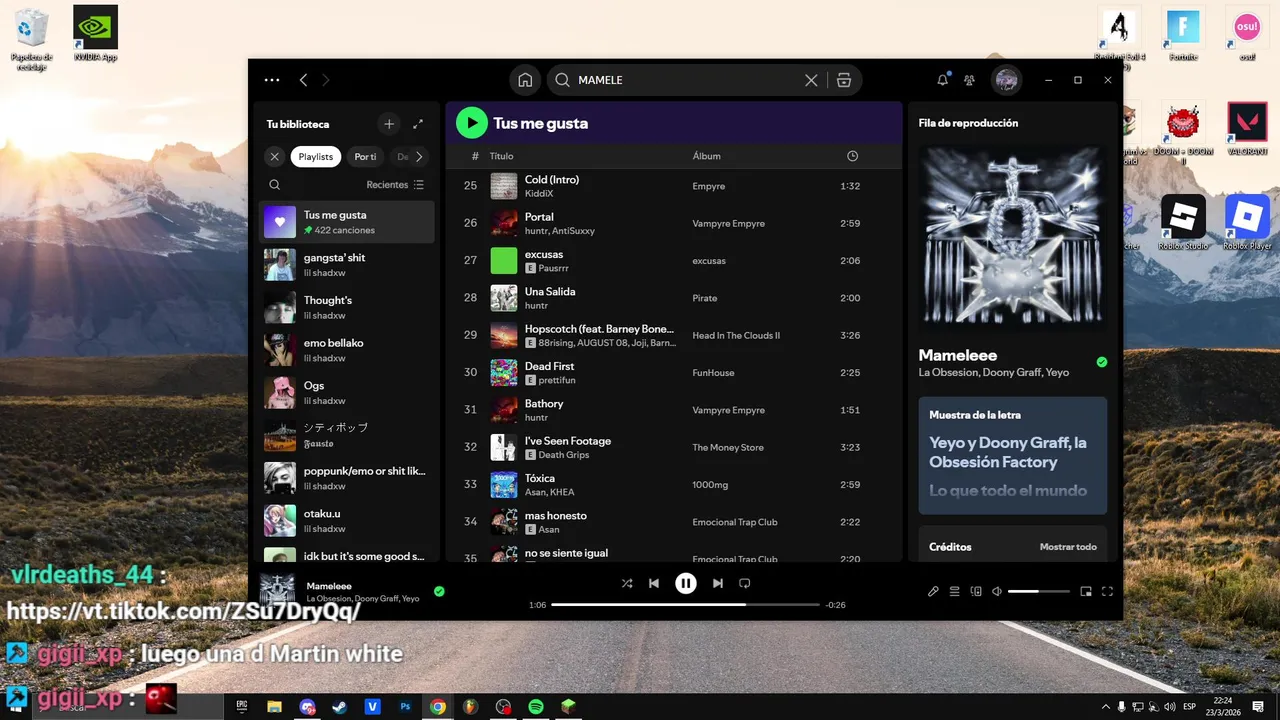1280x720 pixels.
Task: Pause the current song
Action: coord(685,583)
